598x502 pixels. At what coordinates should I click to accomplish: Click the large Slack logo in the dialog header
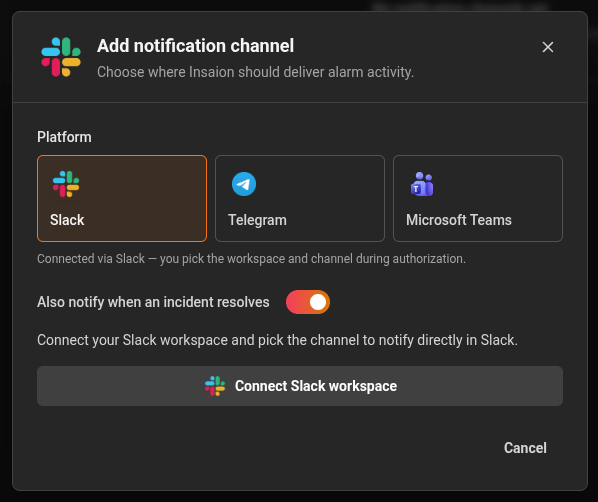(x=61, y=57)
